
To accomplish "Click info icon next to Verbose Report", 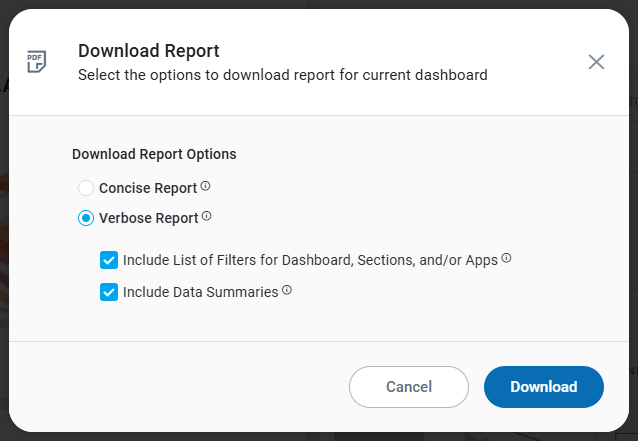I will [x=207, y=217].
